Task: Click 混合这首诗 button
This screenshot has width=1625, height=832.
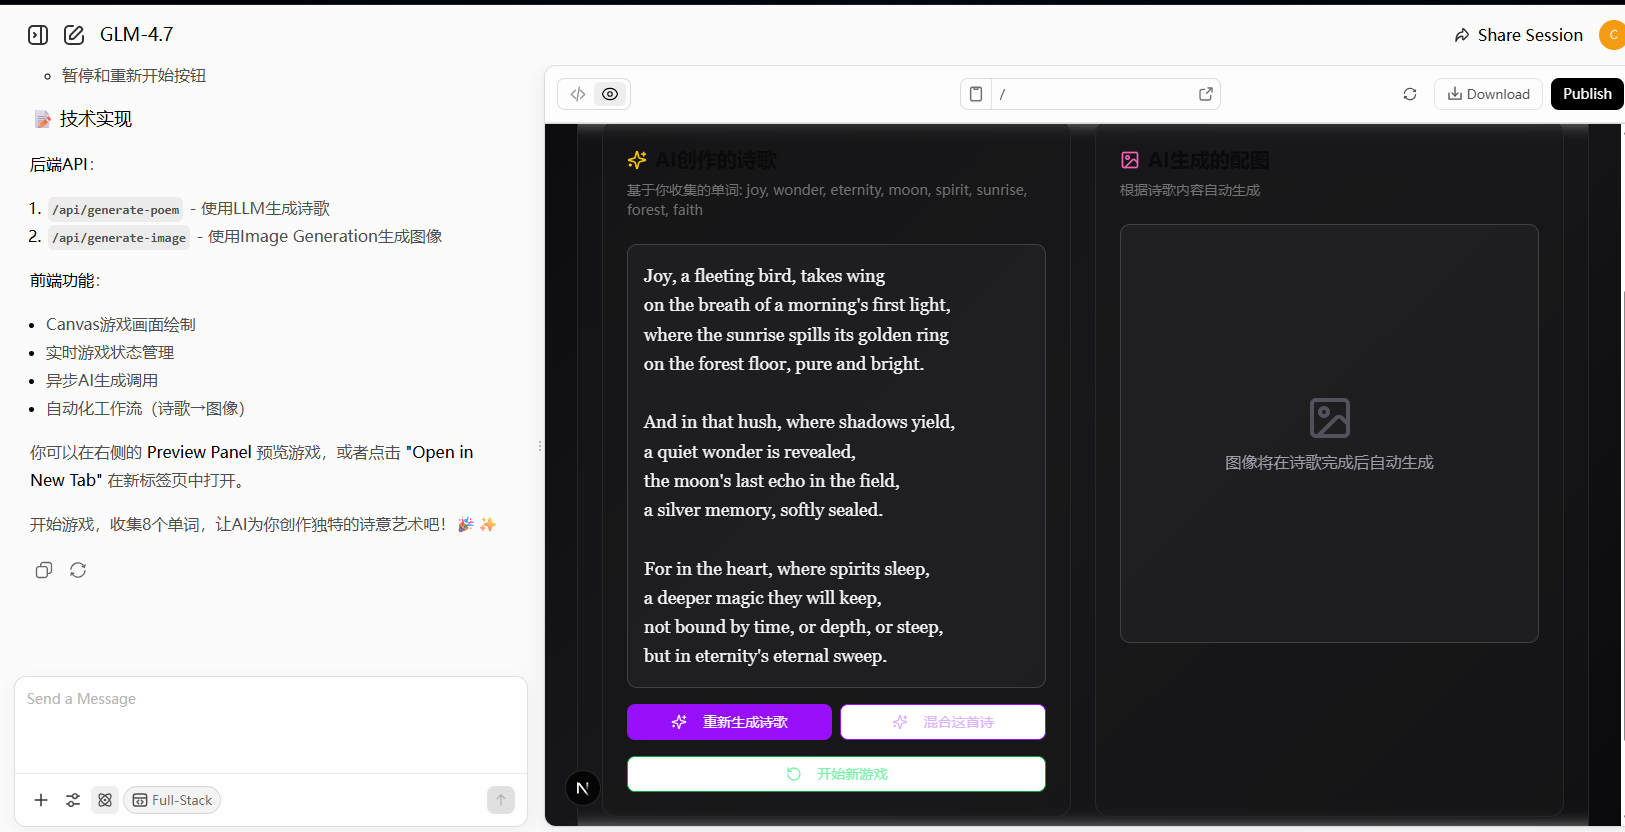Action: 943,722
